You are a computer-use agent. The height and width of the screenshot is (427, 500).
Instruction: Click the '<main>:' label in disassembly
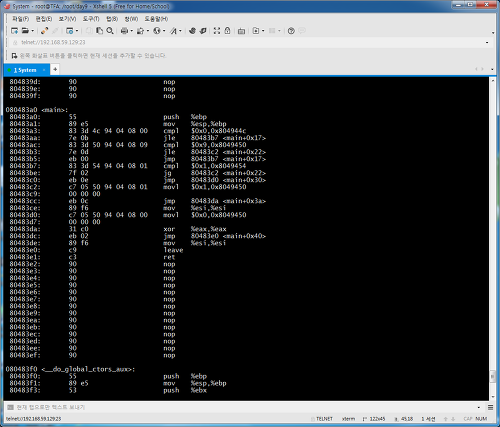(55, 110)
